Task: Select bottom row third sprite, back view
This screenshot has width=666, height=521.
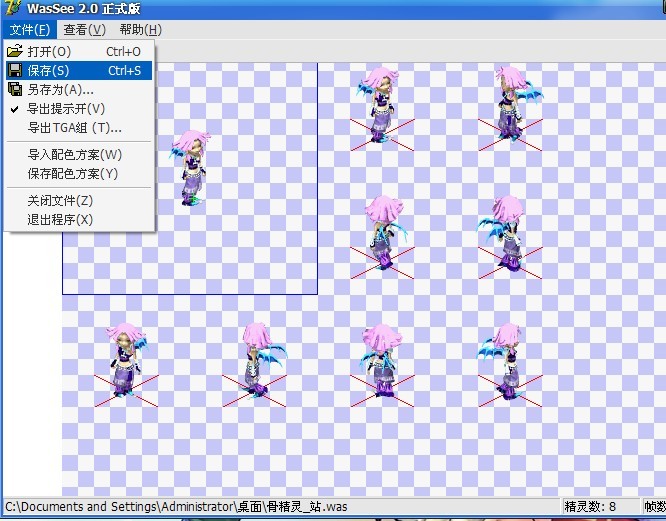Action: (x=381, y=360)
